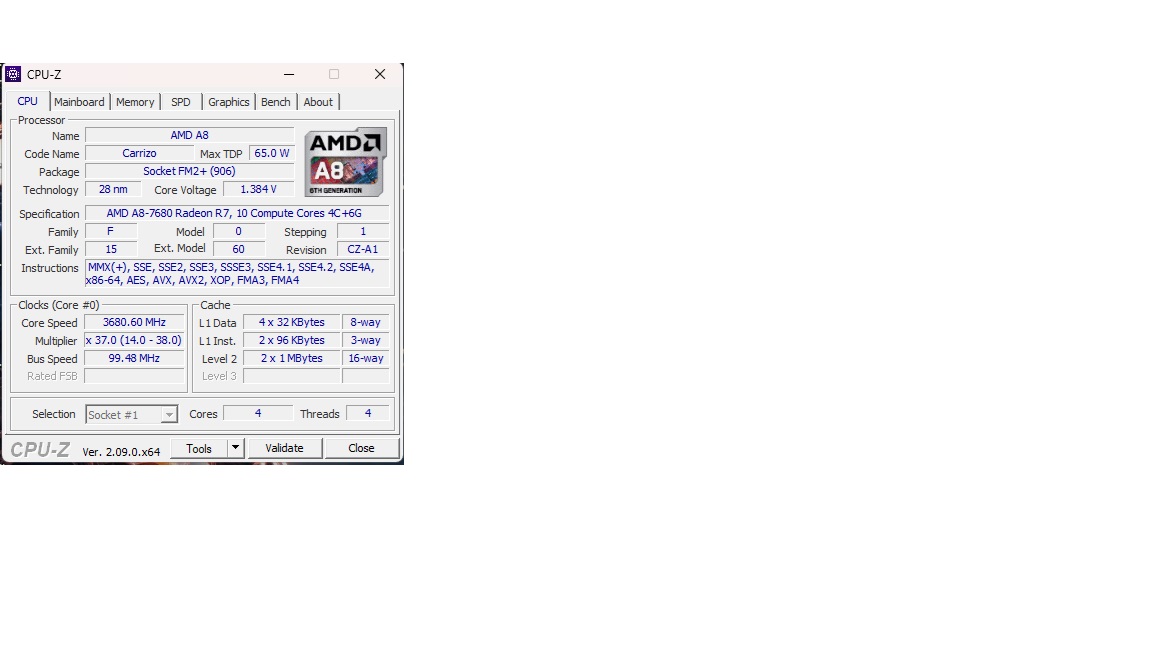This screenshot has height=648, width=1152.
Task: Click the L1 Data value 4 x 32 KBytes
Action: (292, 323)
